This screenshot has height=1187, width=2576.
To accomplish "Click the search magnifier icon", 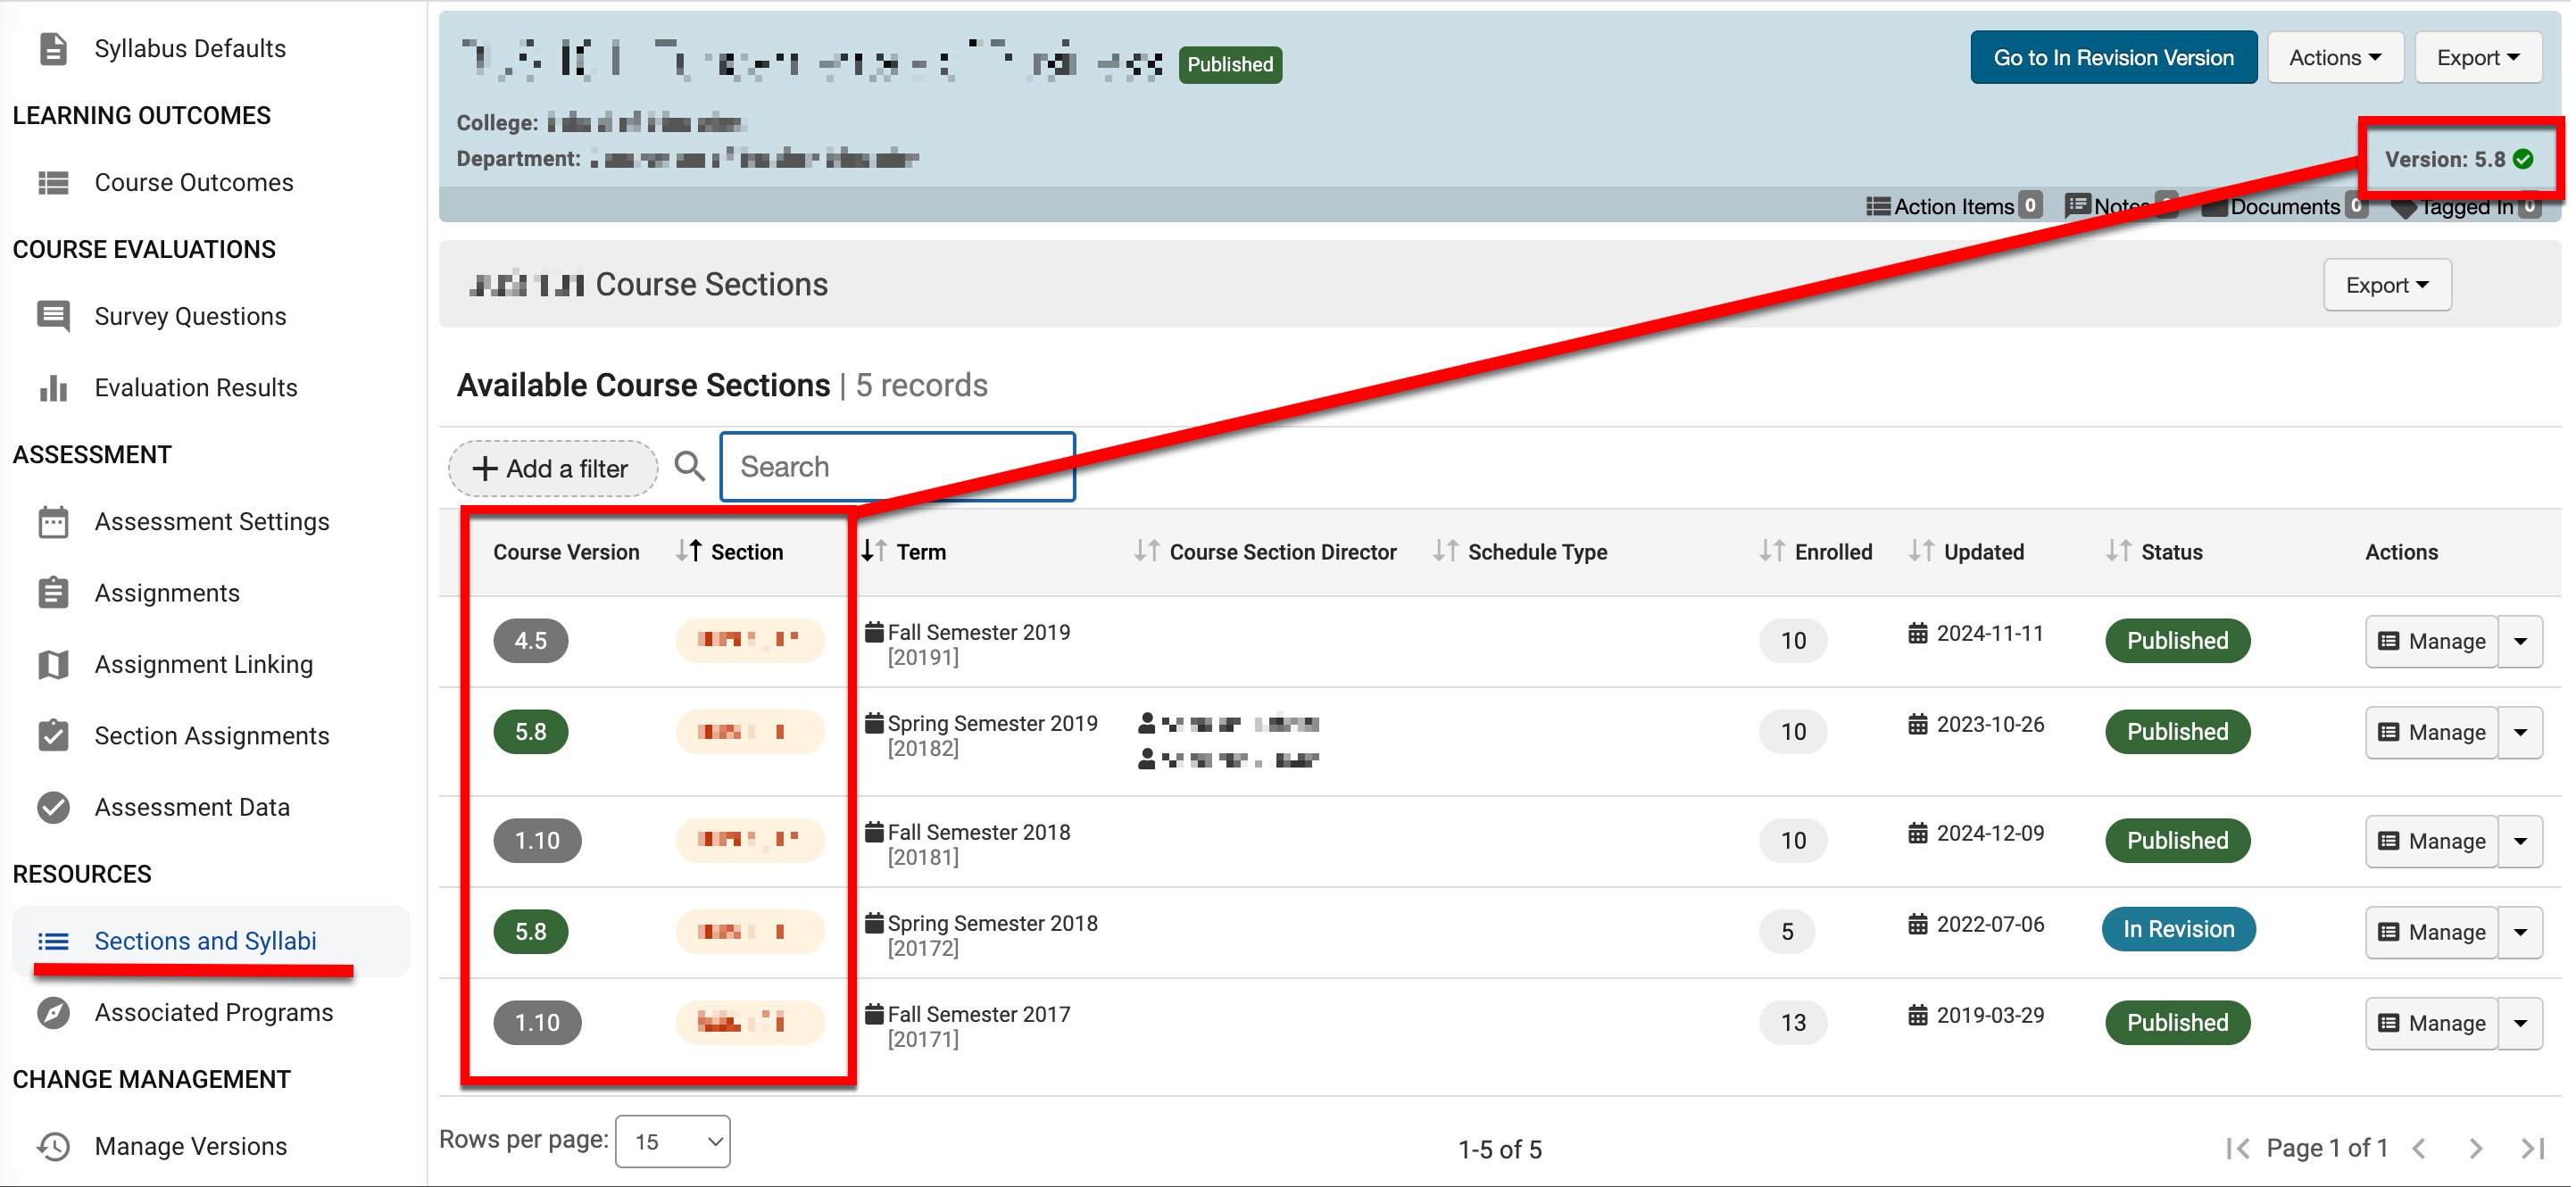I will click(x=689, y=466).
